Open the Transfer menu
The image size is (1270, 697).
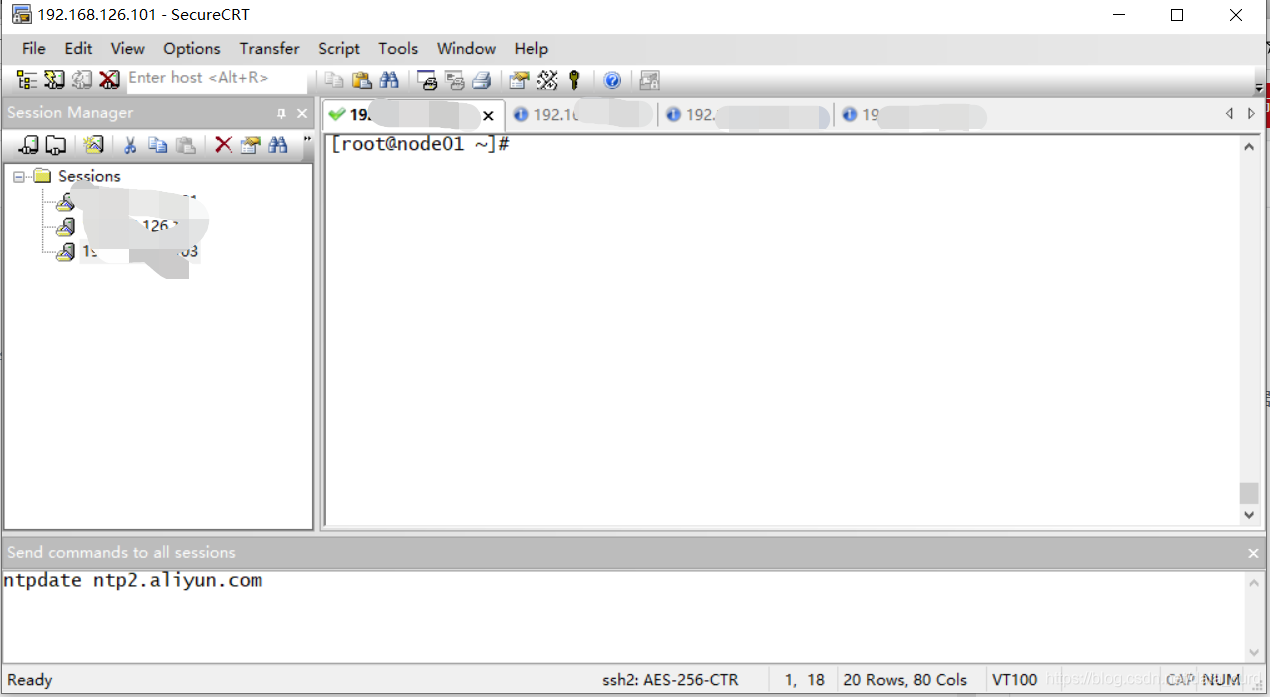(269, 48)
